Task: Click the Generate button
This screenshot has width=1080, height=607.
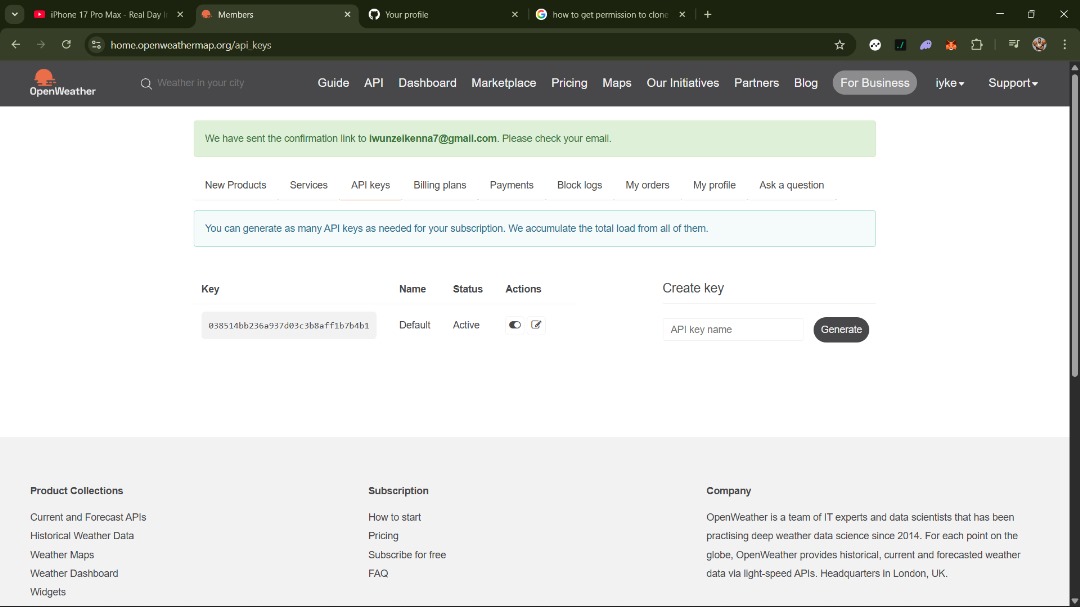Action: click(x=841, y=329)
